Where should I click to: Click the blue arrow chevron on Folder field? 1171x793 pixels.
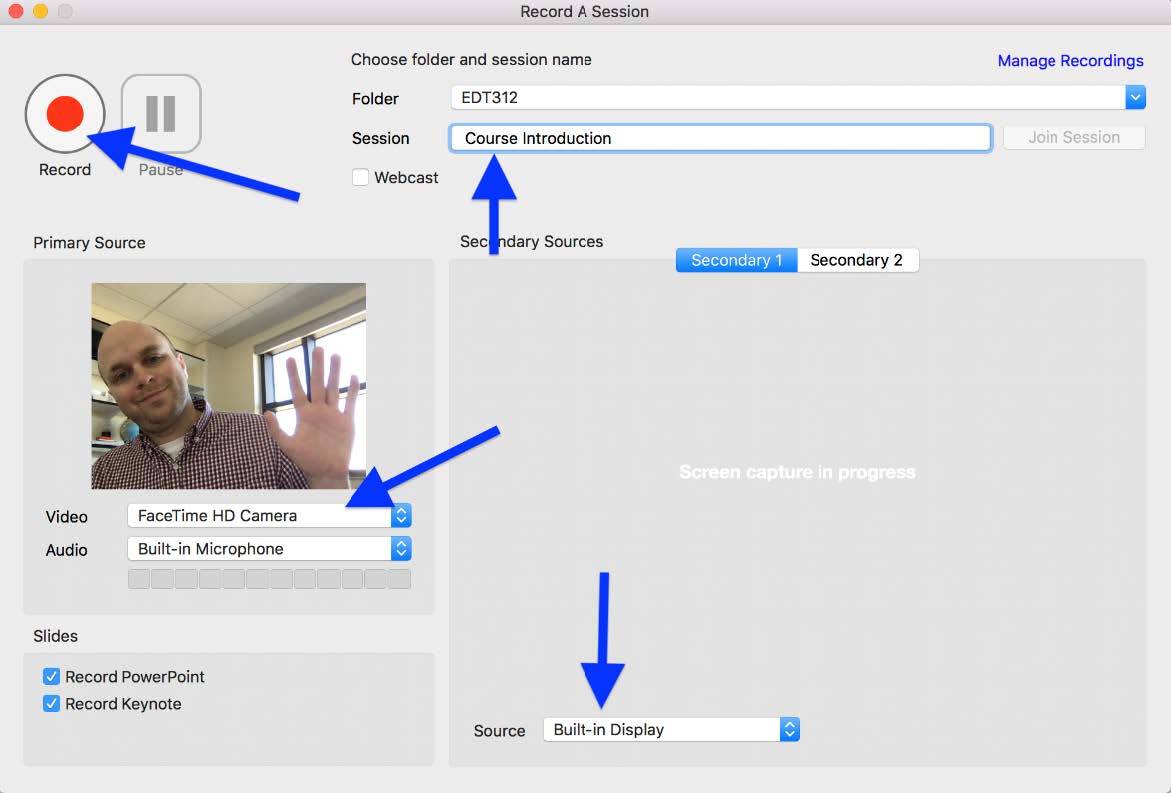[1135, 98]
